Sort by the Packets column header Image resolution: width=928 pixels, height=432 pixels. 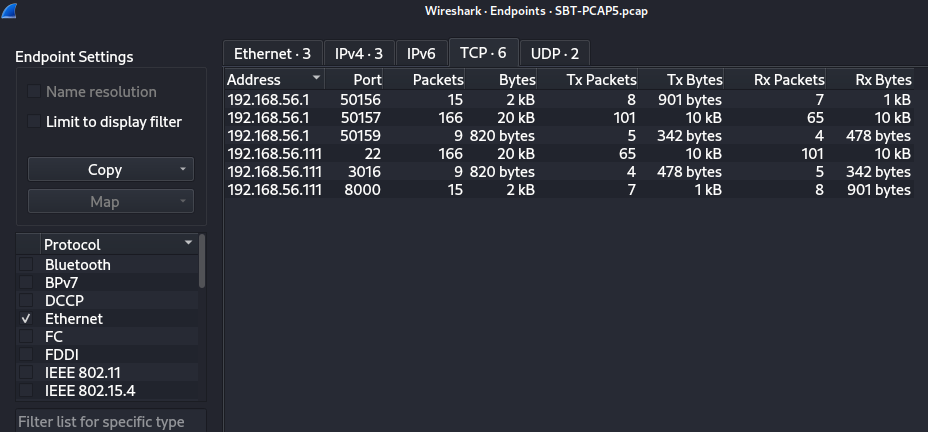424,79
